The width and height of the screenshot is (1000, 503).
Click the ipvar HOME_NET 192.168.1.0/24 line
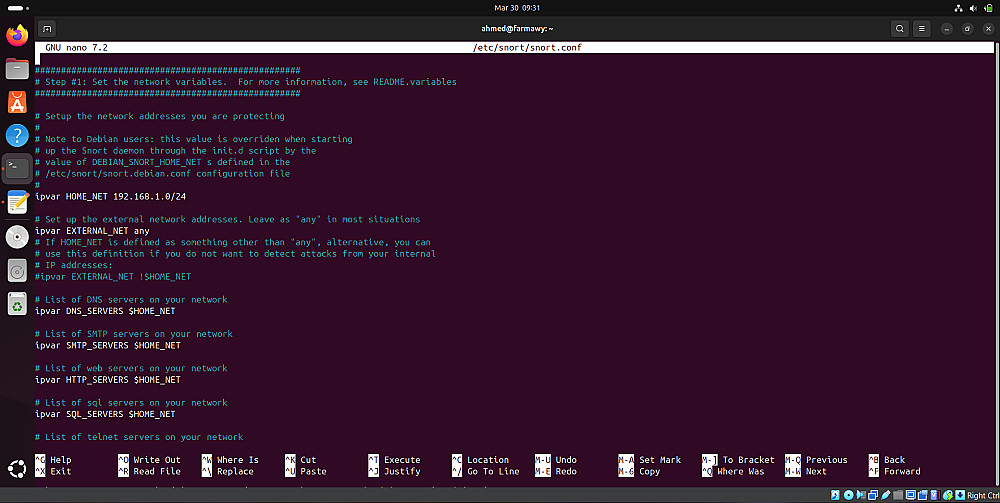click(110, 196)
